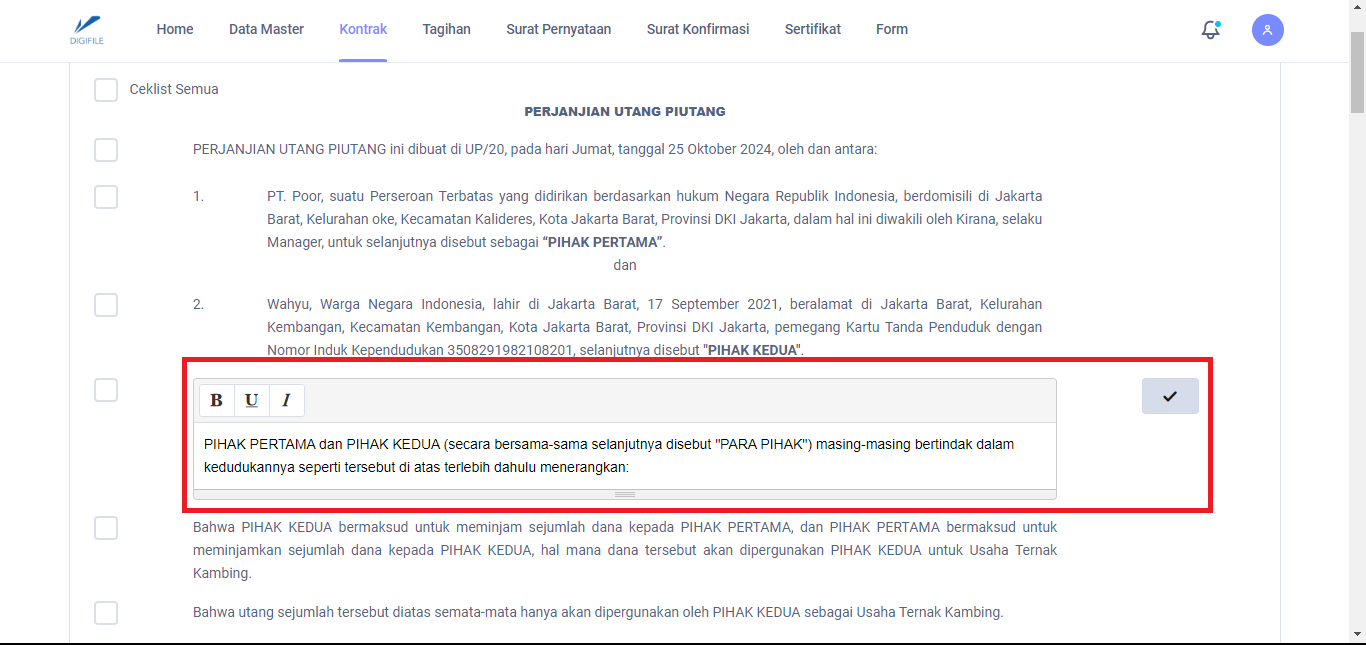Image resolution: width=1366 pixels, height=645 pixels.
Task: Tick the Ceklist Semua checkbox
Action: click(106, 90)
